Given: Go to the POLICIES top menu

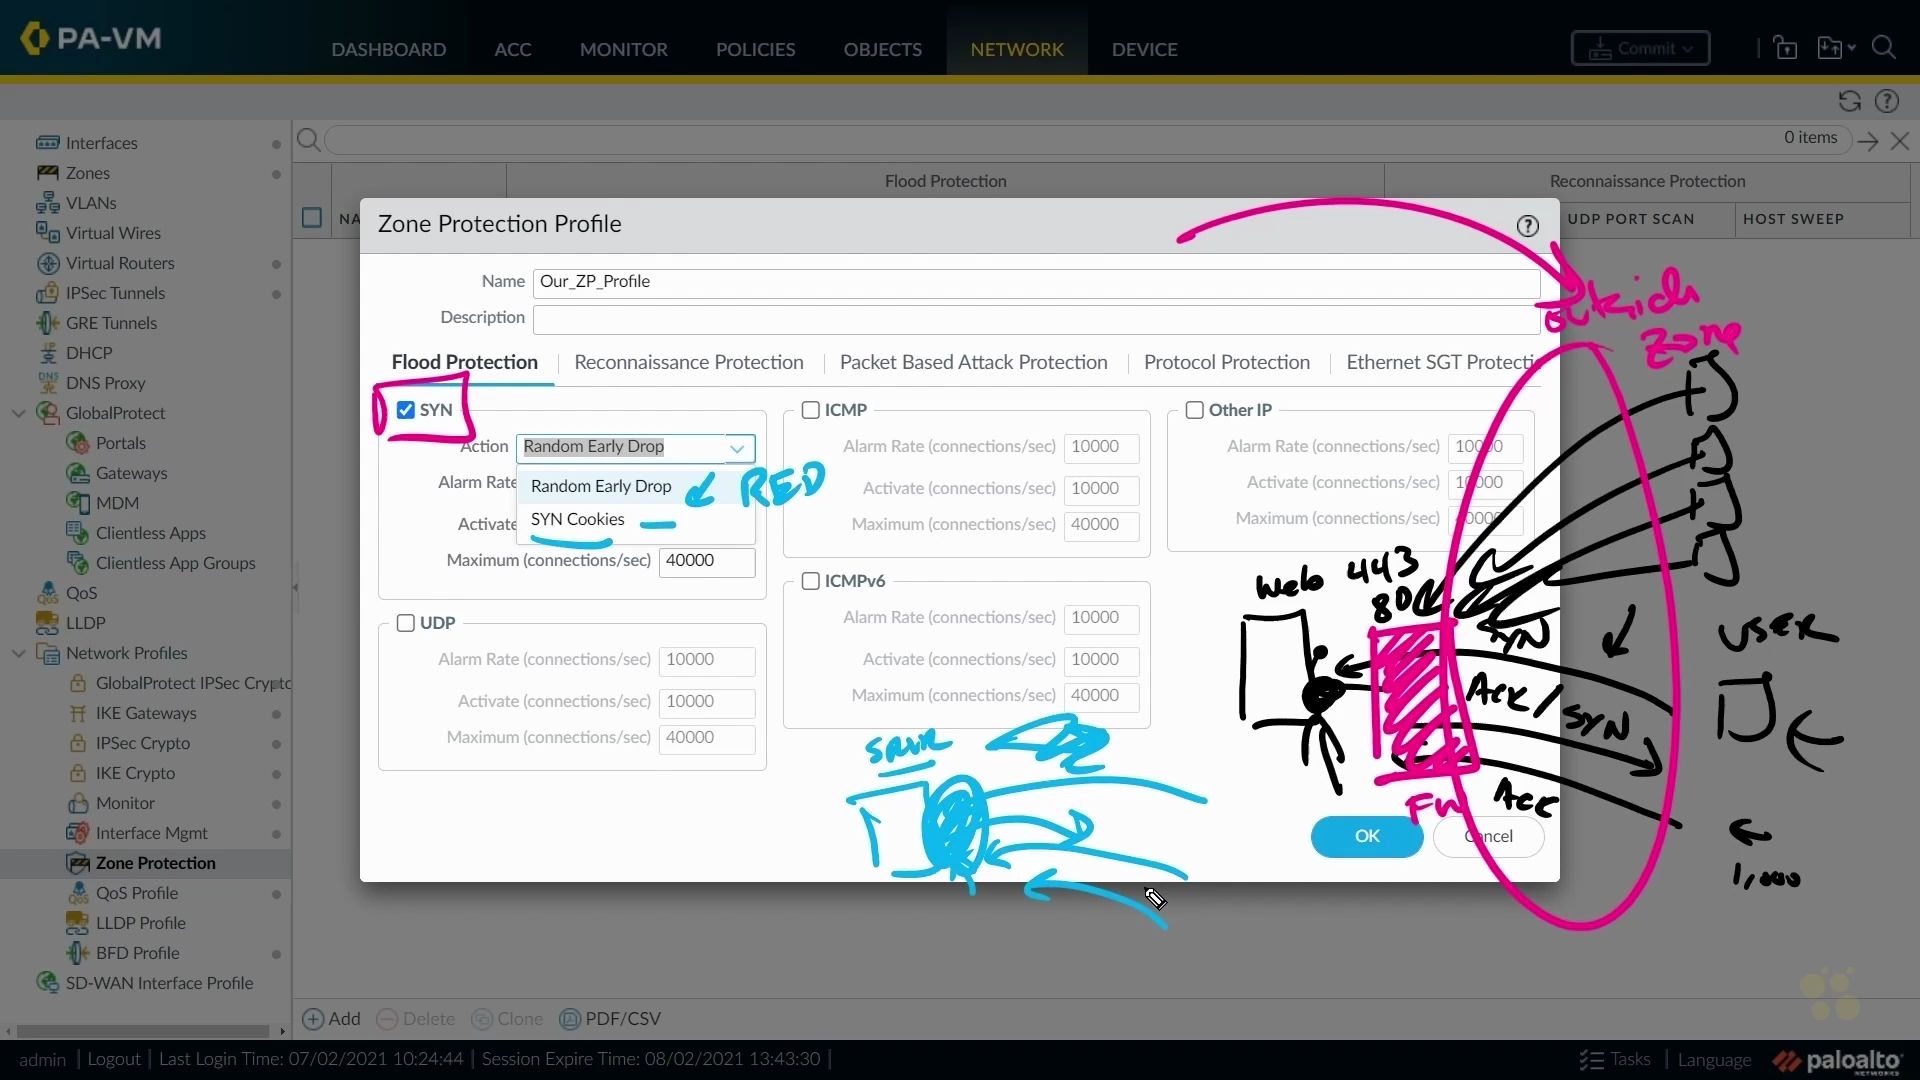Looking at the screenshot, I should point(756,49).
